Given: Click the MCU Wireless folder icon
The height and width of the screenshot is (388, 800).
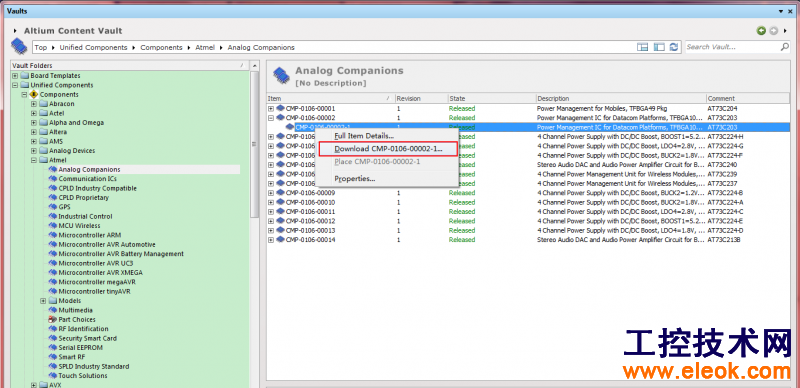Looking at the screenshot, I should point(53,226).
